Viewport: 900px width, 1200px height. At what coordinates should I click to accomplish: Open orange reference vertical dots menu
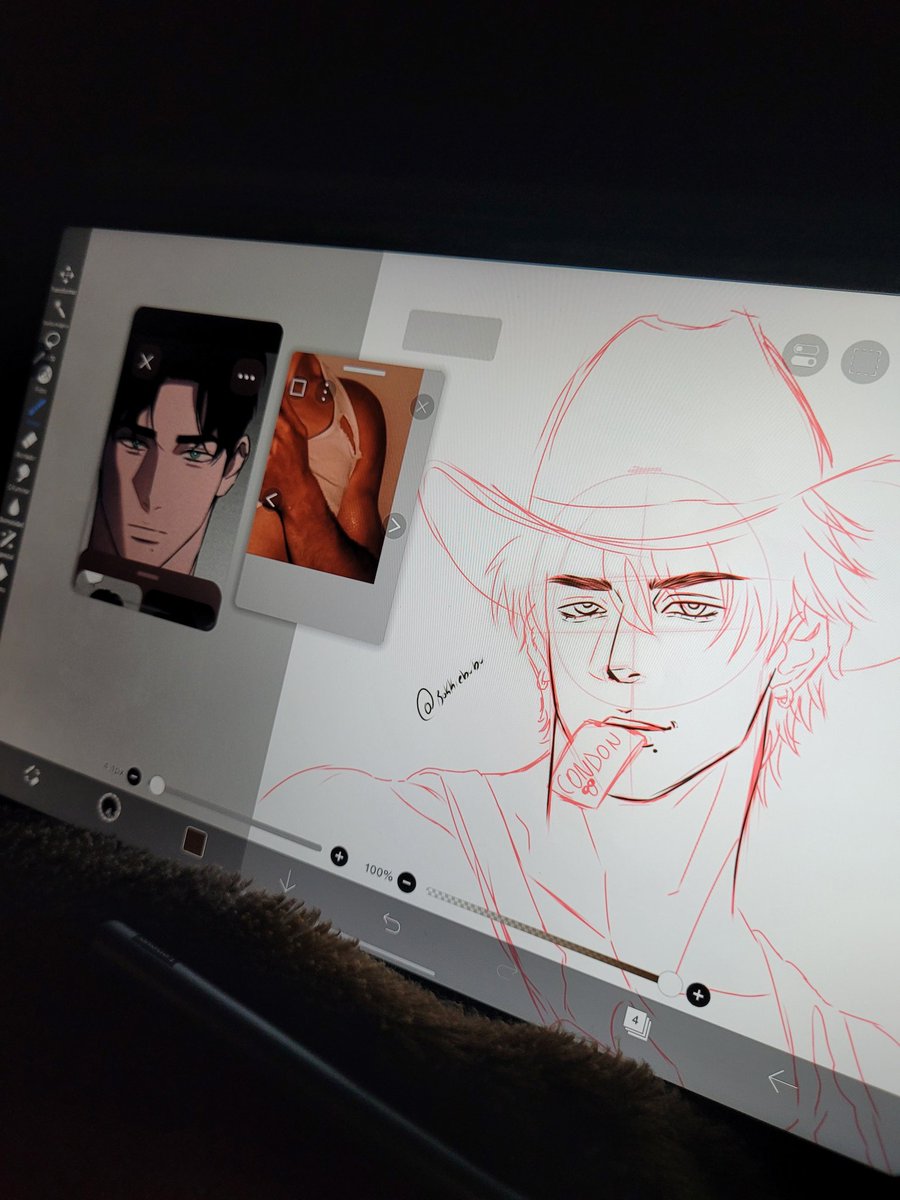point(325,391)
